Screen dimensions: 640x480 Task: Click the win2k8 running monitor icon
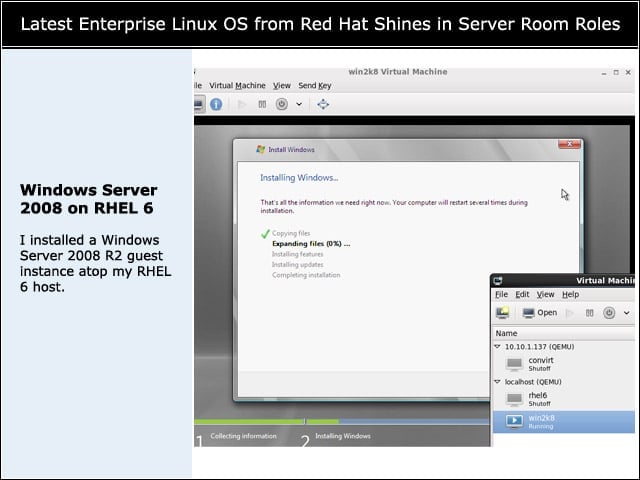point(514,421)
